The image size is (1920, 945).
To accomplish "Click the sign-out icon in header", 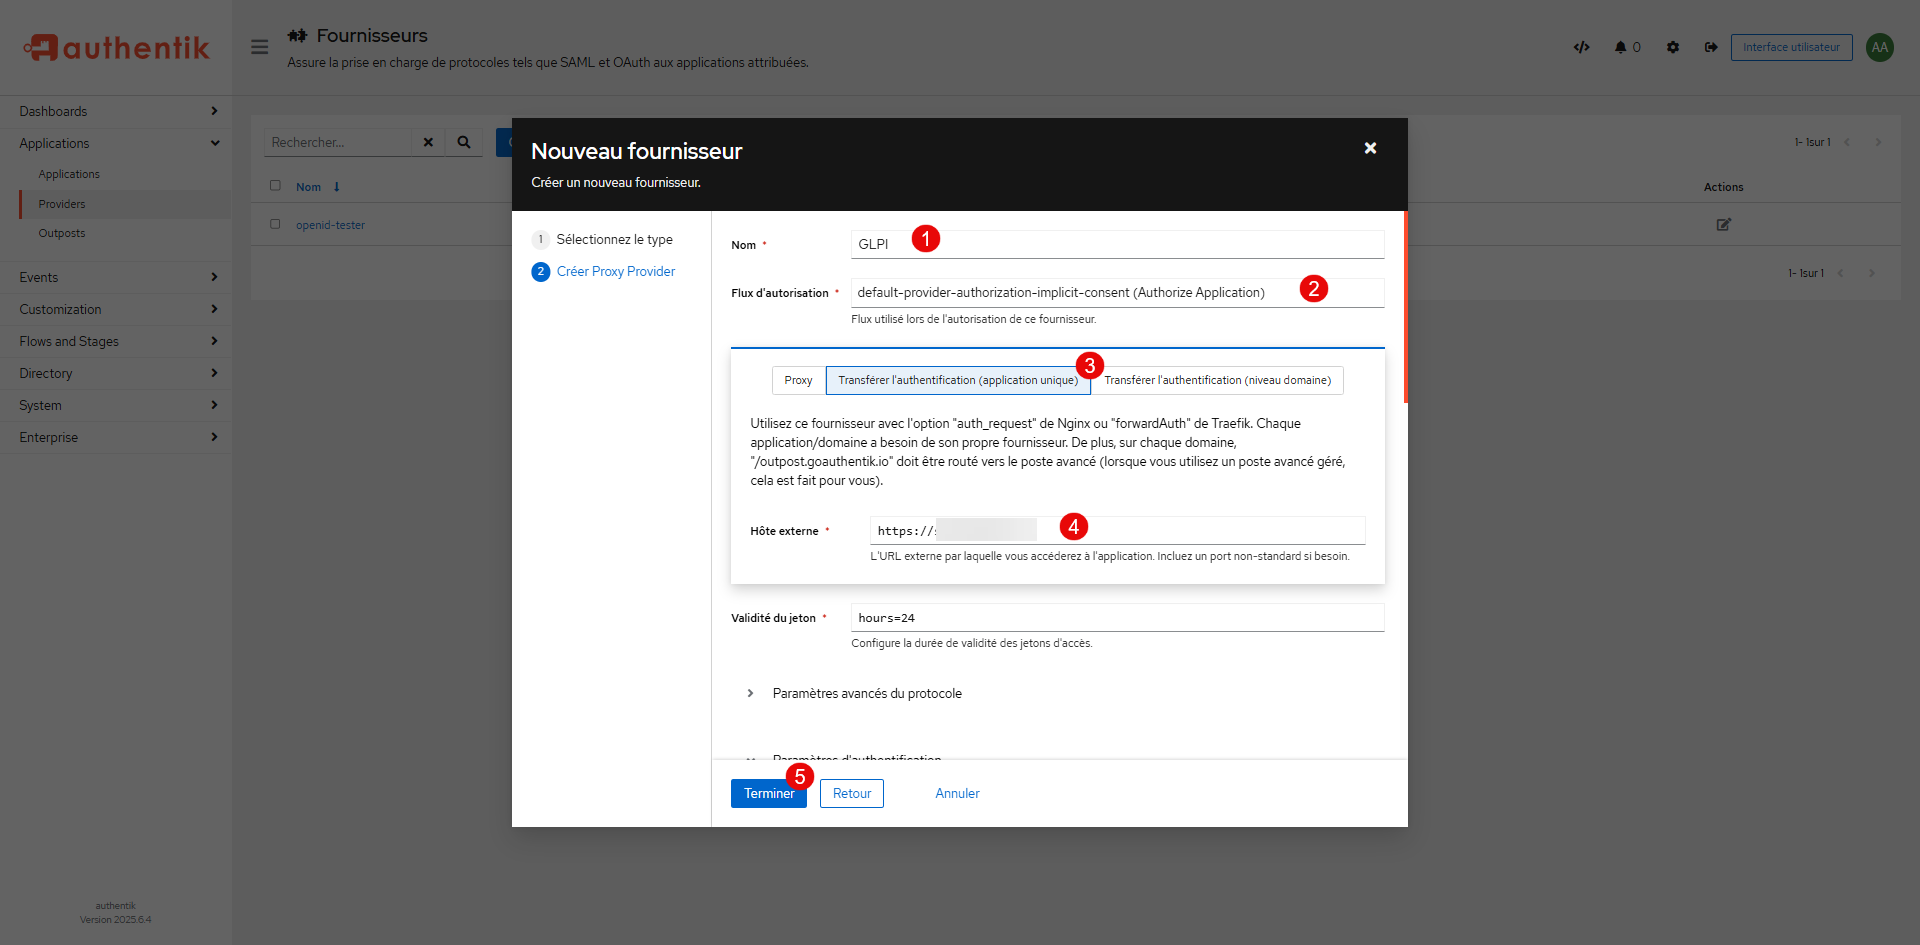I will (x=1711, y=47).
